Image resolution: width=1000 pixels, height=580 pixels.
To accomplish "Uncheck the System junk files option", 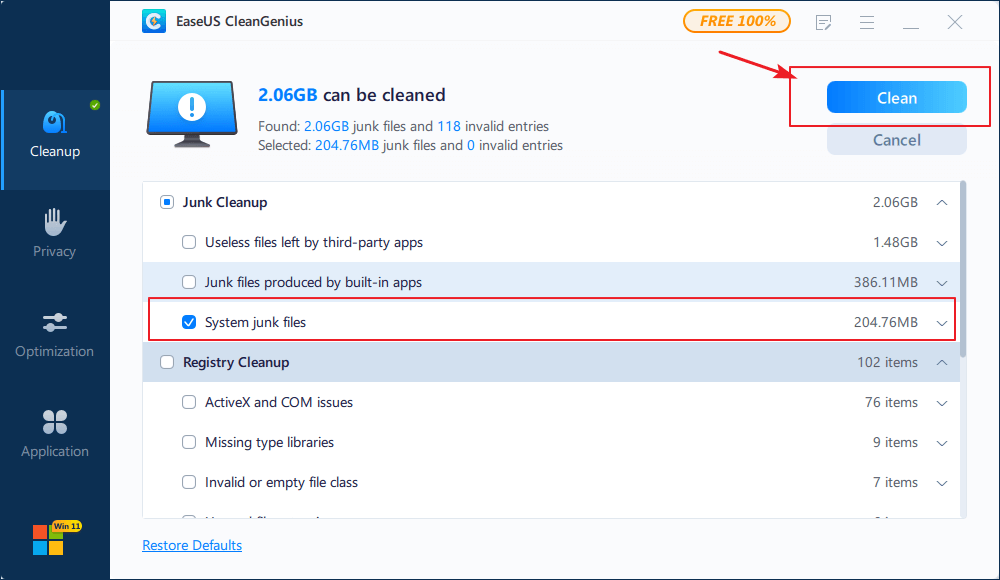I will (189, 322).
